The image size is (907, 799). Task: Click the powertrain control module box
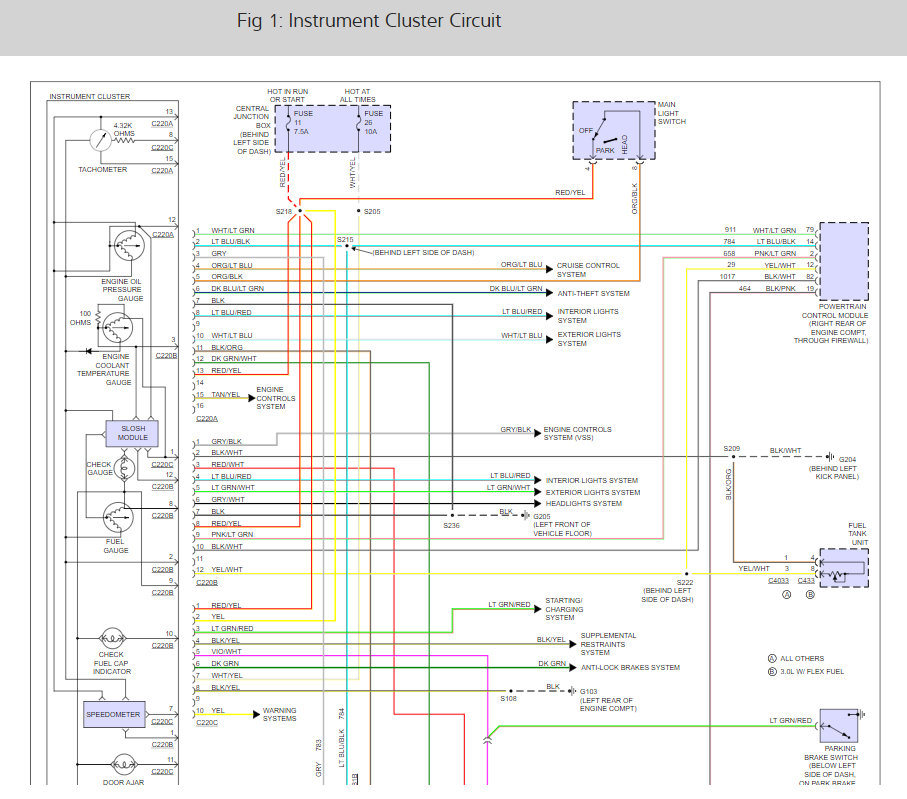[844, 261]
